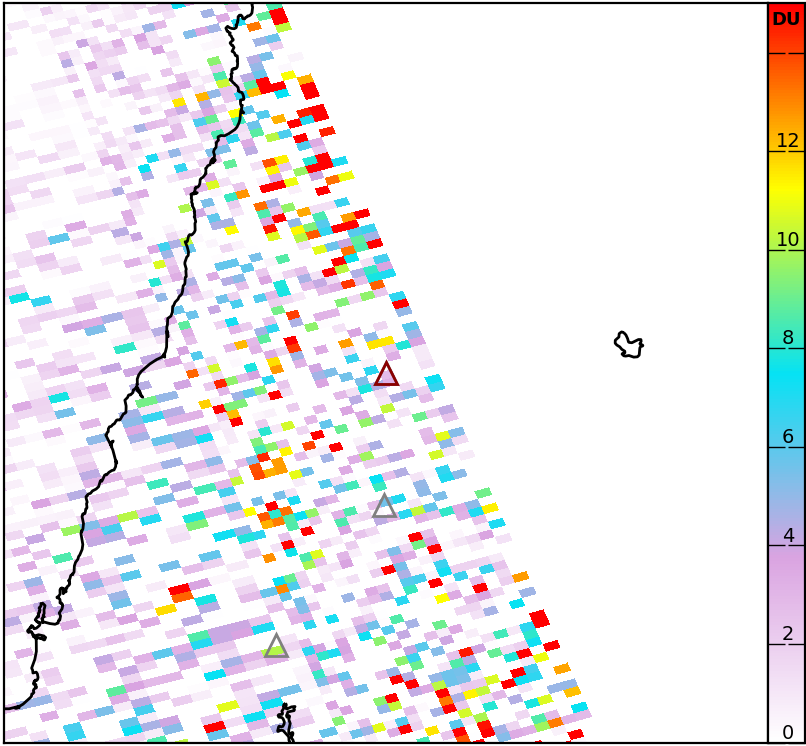Click the gray triangle with green fill
806x746 pixels.
[x=276, y=646]
